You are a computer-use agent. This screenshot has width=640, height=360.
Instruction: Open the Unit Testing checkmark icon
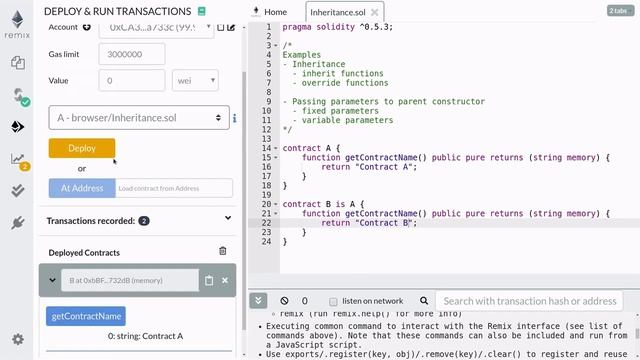18,190
